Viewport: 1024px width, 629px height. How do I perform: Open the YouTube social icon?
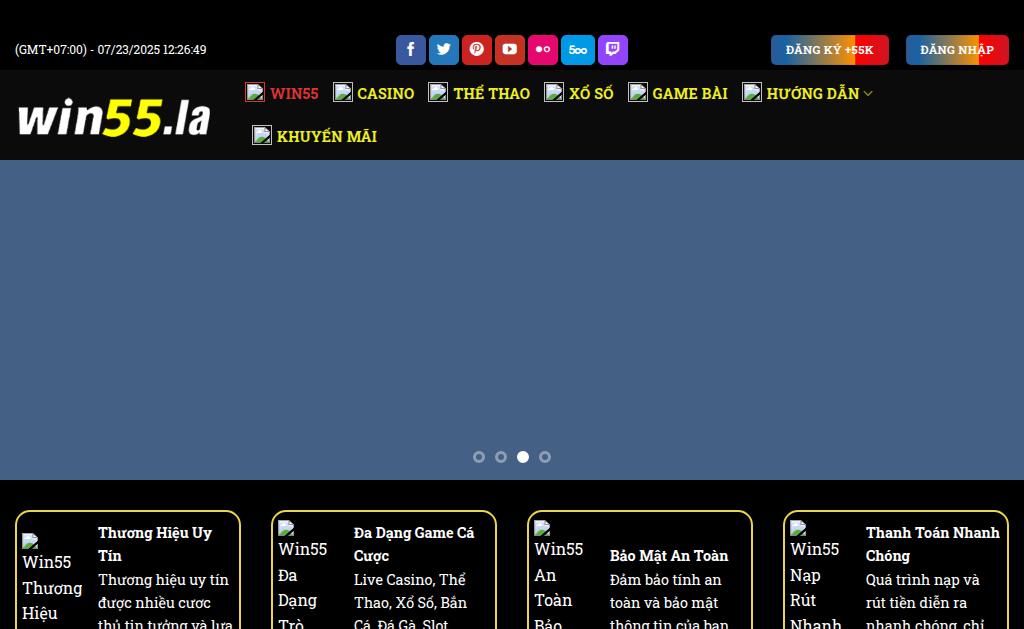click(510, 50)
